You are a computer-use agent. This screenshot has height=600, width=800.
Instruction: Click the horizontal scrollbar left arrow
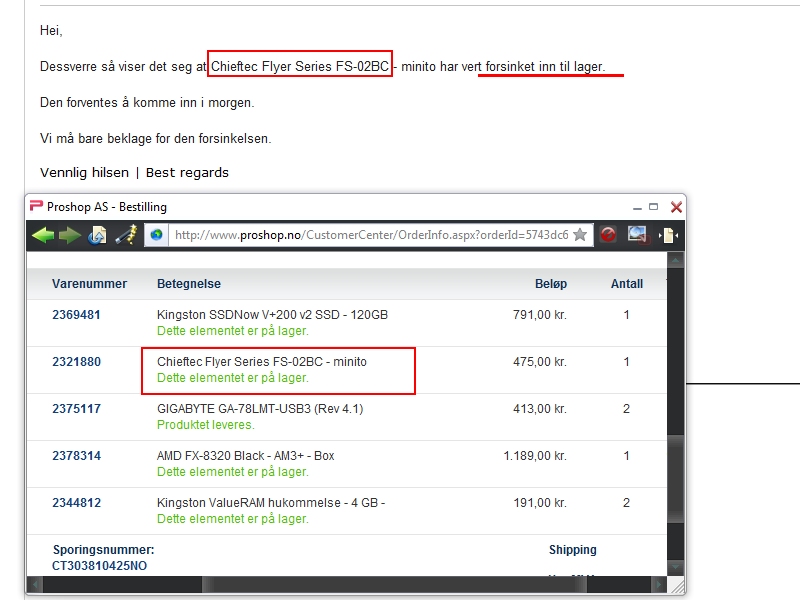35,585
